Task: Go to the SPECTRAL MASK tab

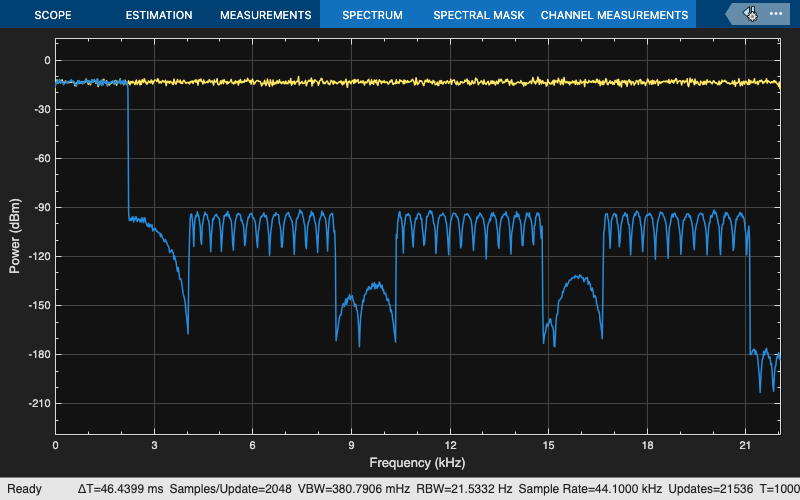Action: (479, 15)
